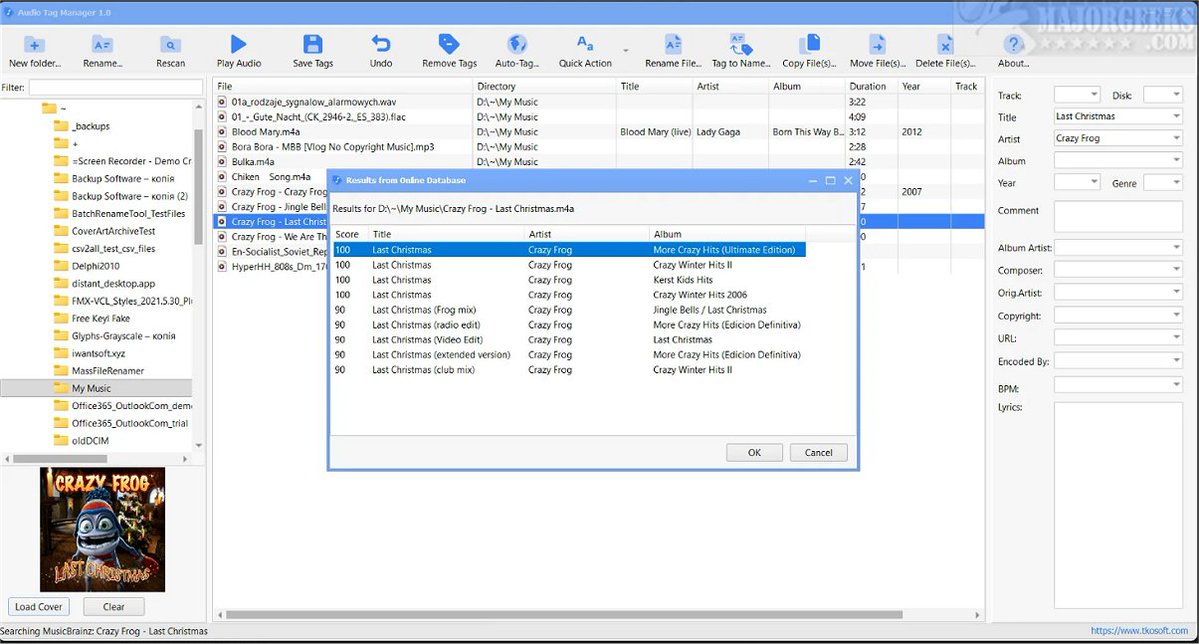Image resolution: width=1199 pixels, height=644 pixels.
Task: Click the Quick Action icon
Action: point(585,44)
